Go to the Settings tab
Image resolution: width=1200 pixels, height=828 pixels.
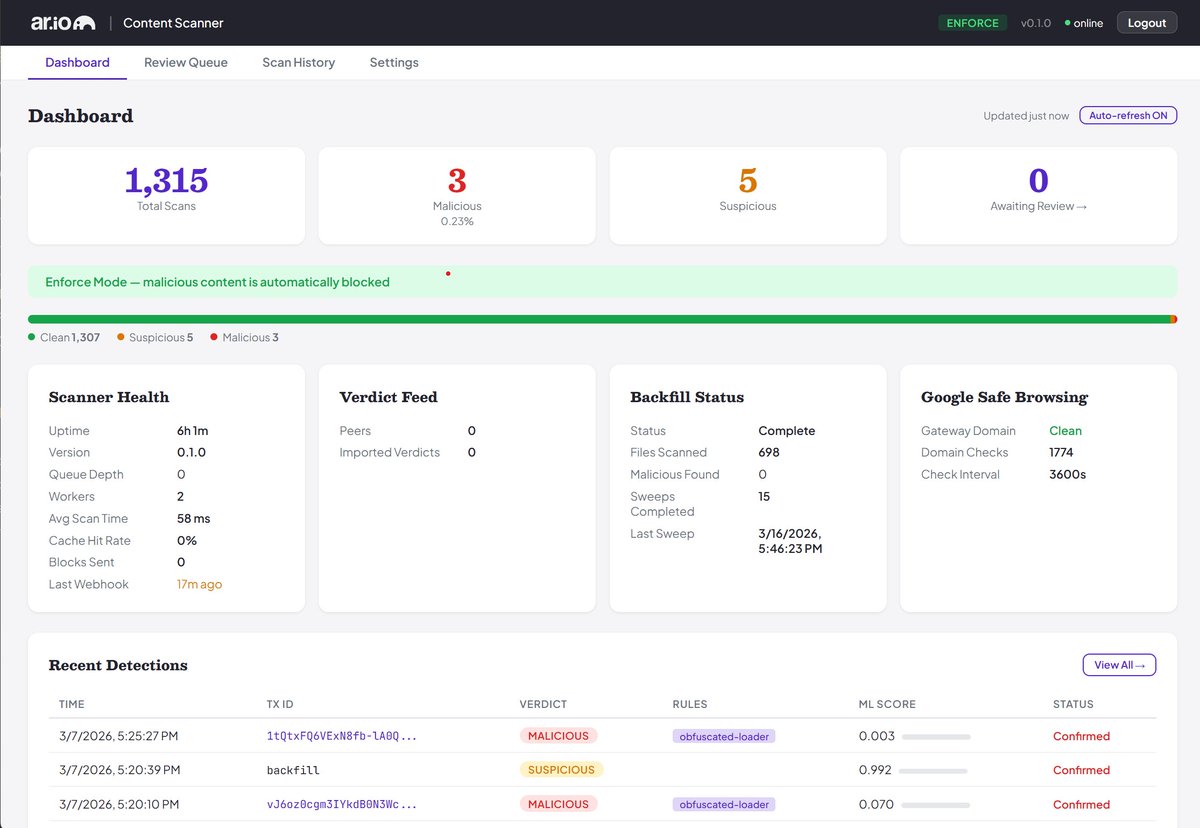394,62
